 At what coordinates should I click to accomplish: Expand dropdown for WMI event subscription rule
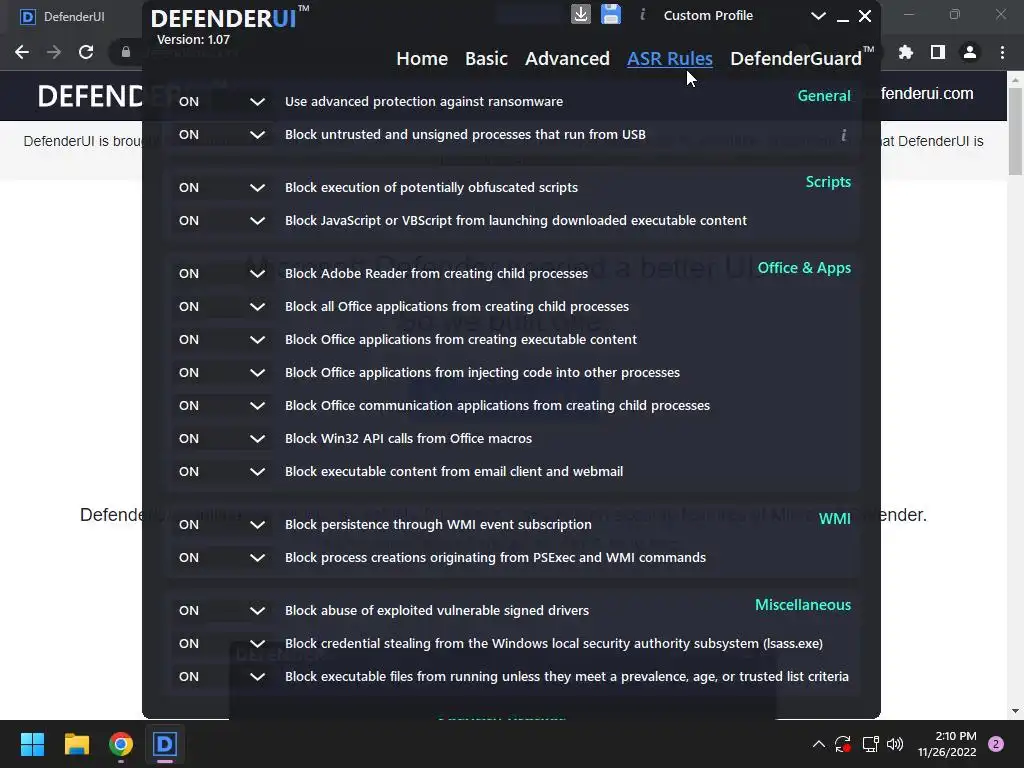coord(257,524)
